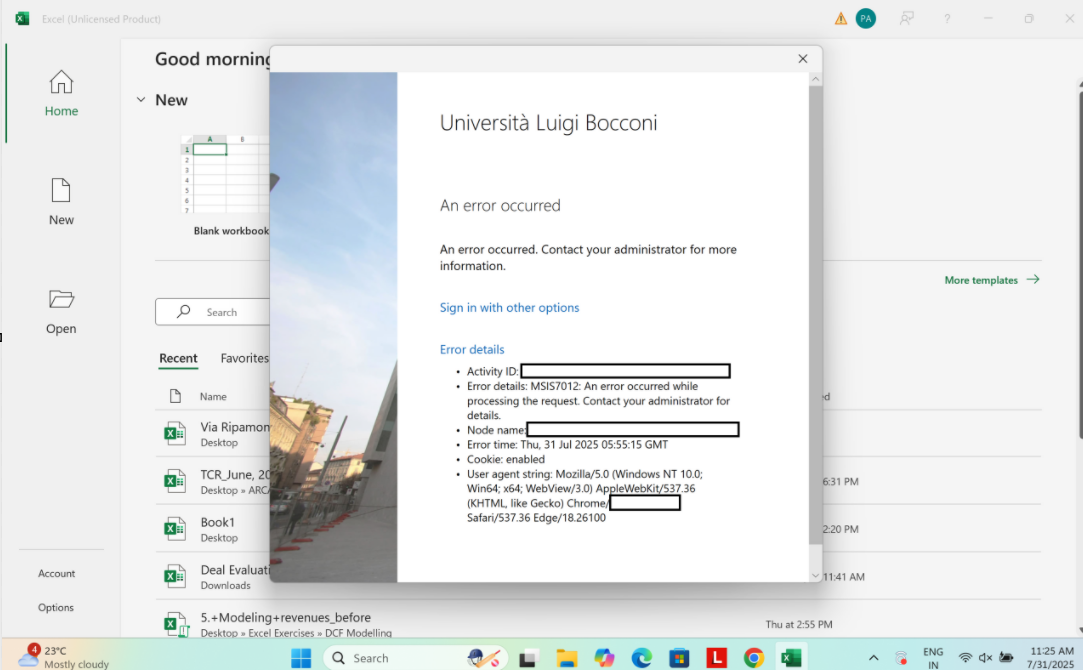
Task: Open the TCR_June recent file
Action: coord(235,481)
